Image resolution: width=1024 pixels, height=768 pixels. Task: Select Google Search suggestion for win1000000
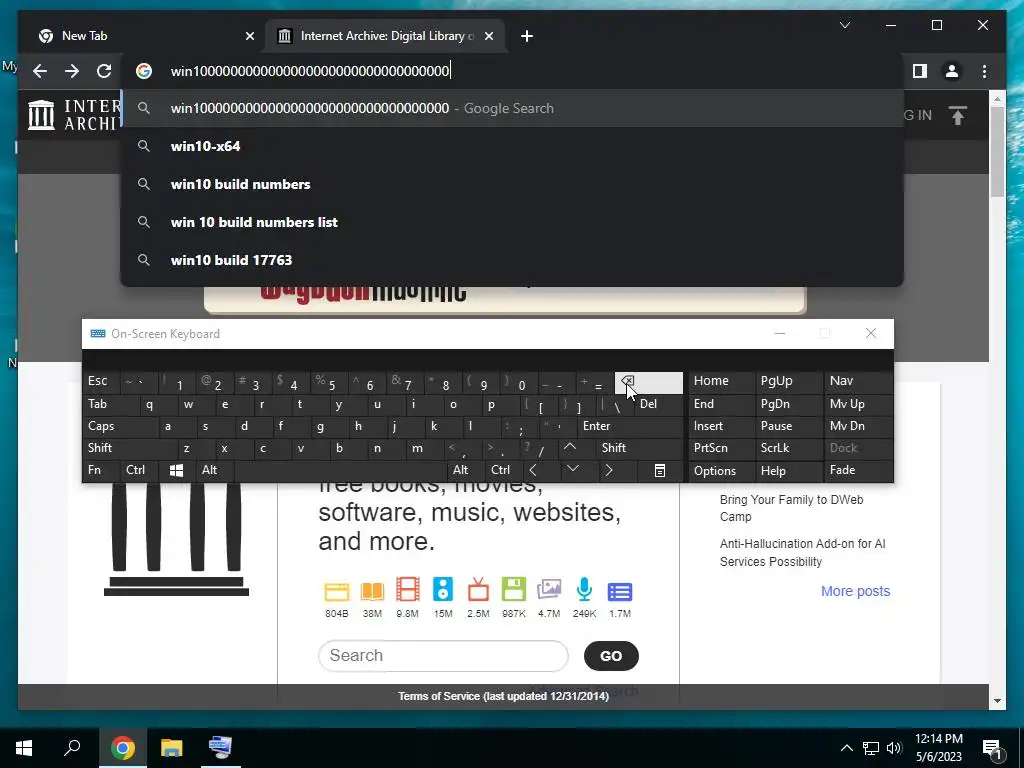pyautogui.click(x=512, y=108)
